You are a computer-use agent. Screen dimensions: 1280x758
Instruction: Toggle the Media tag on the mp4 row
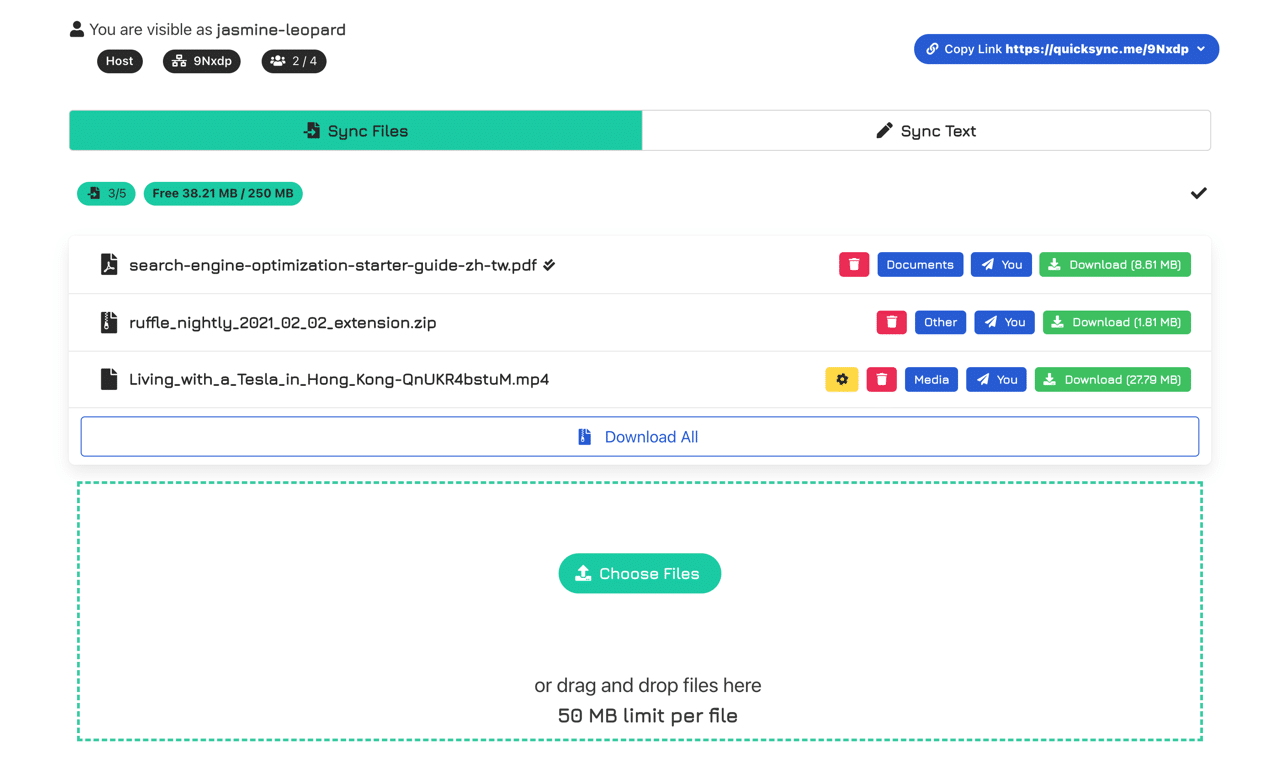tap(931, 379)
